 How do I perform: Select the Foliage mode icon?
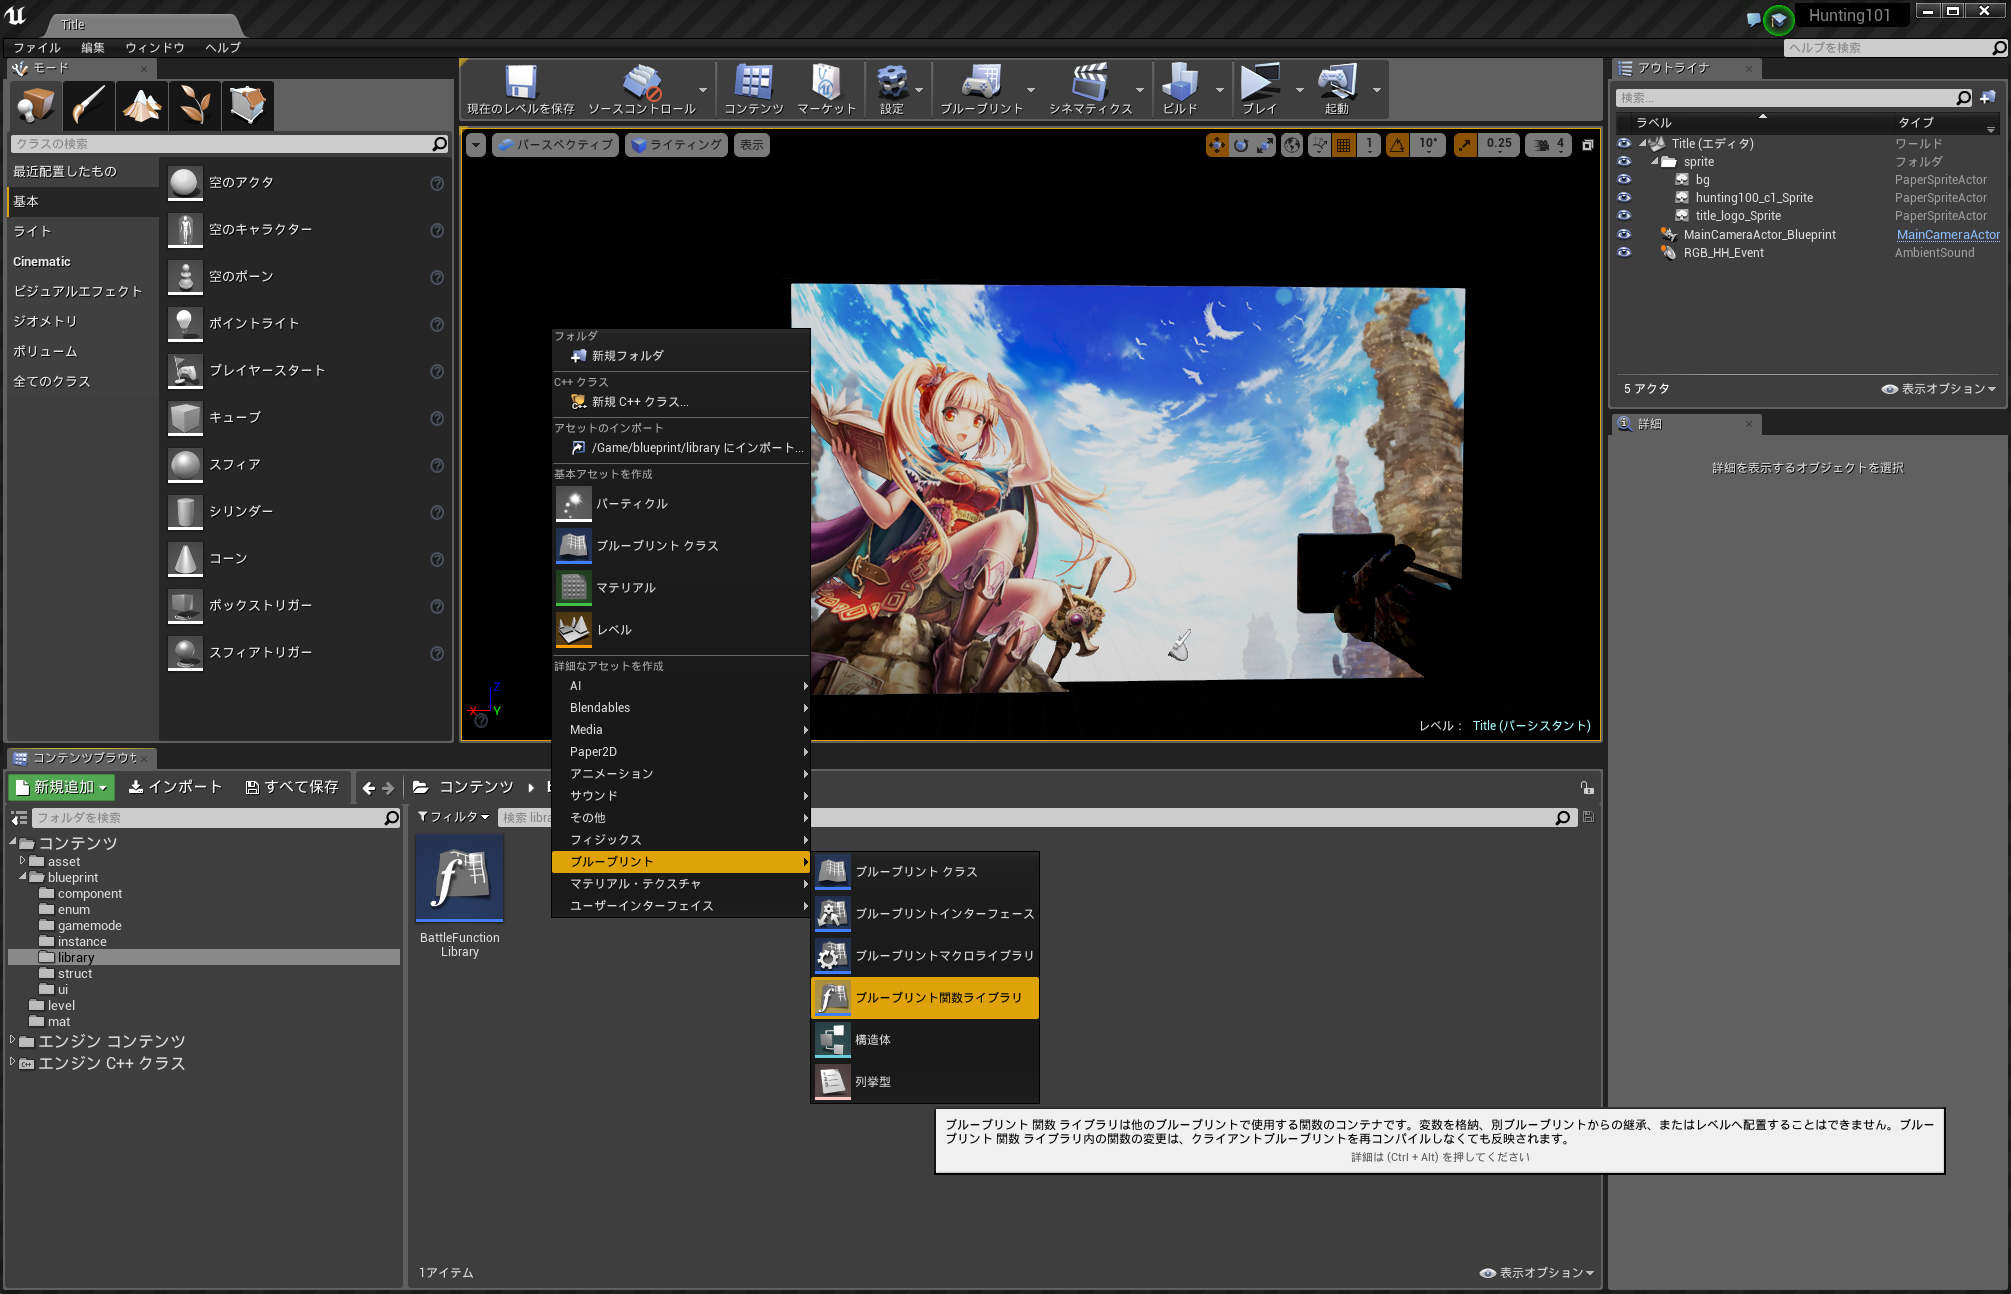[x=195, y=105]
